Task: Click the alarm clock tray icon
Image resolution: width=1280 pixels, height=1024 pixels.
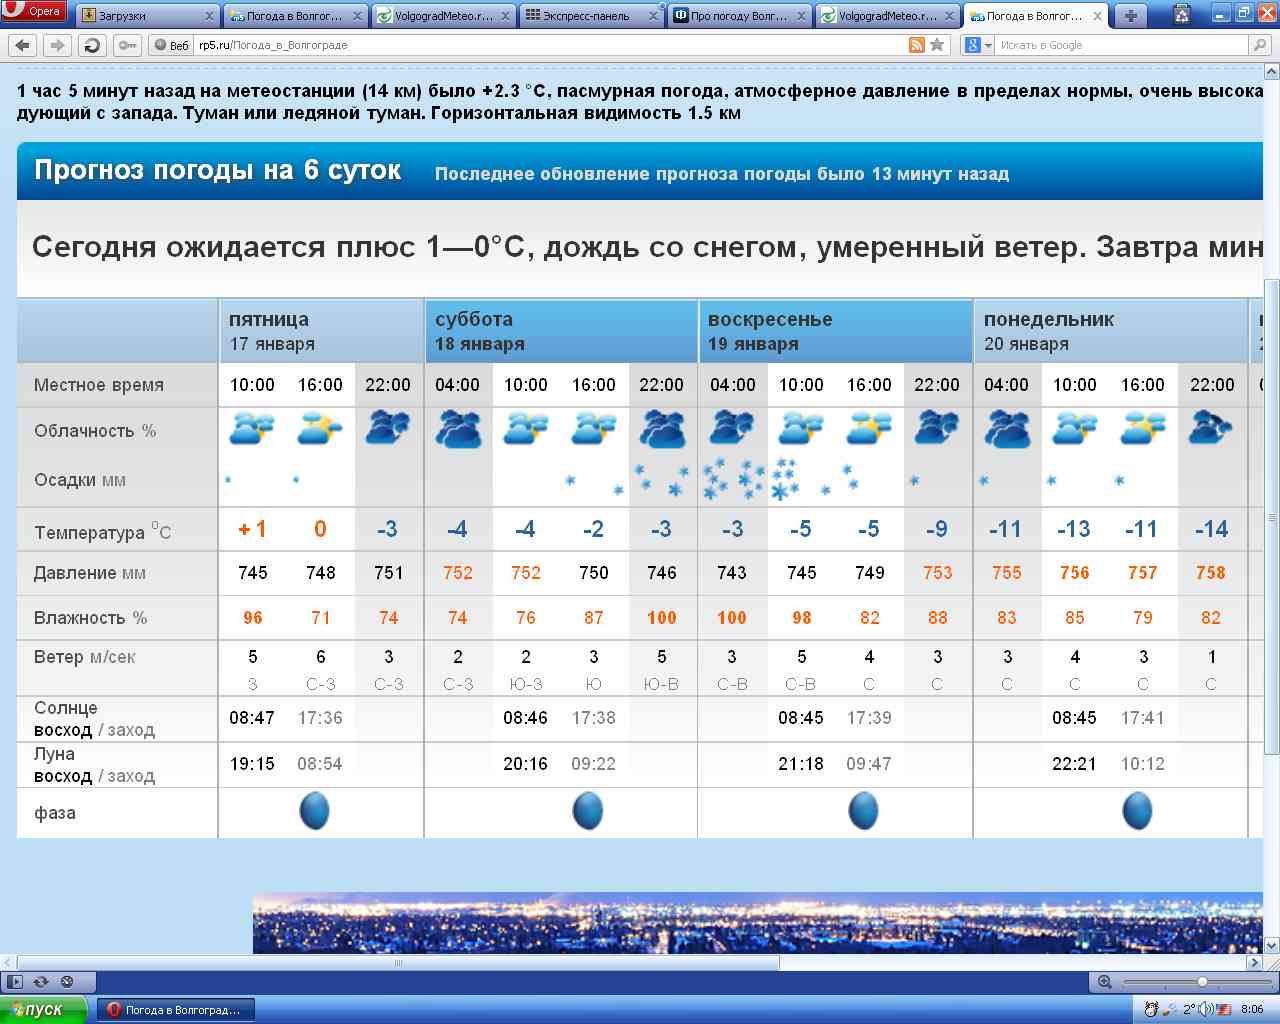Action: click(1152, 1009)
